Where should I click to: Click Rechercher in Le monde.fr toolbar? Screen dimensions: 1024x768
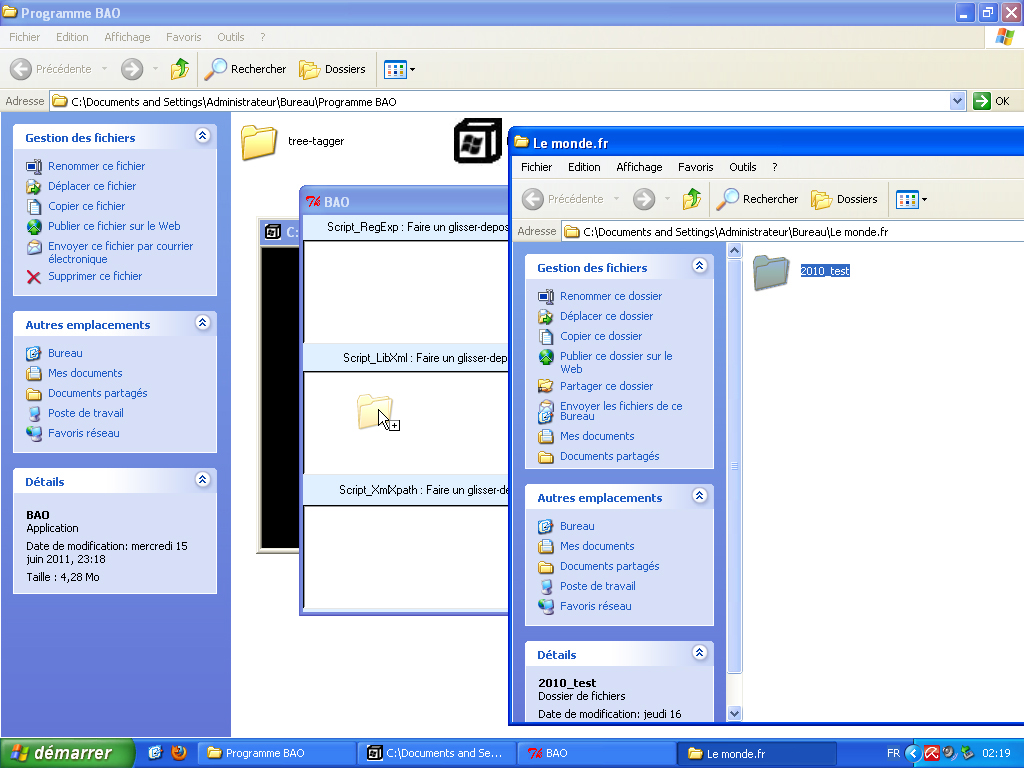[x=757, y=199]
